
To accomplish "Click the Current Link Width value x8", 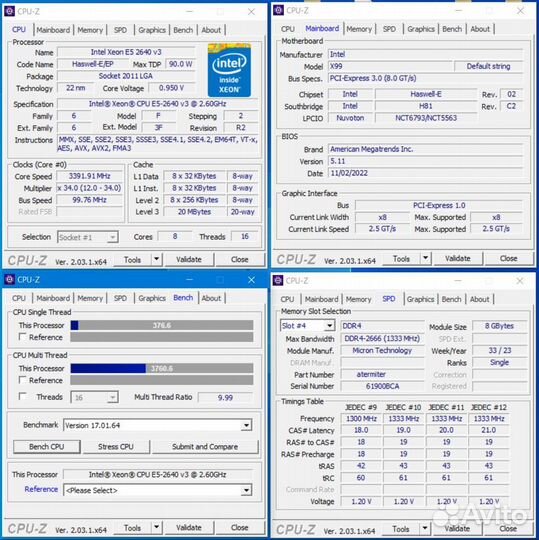I will [x=382, y=217].
